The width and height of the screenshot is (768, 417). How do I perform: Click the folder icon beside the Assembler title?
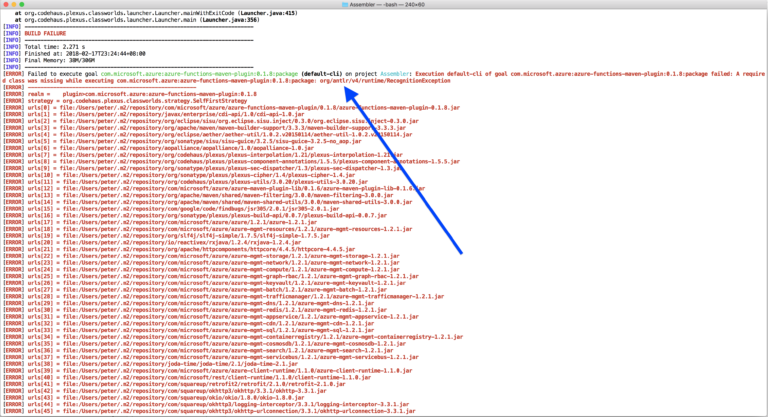point(345,4)
